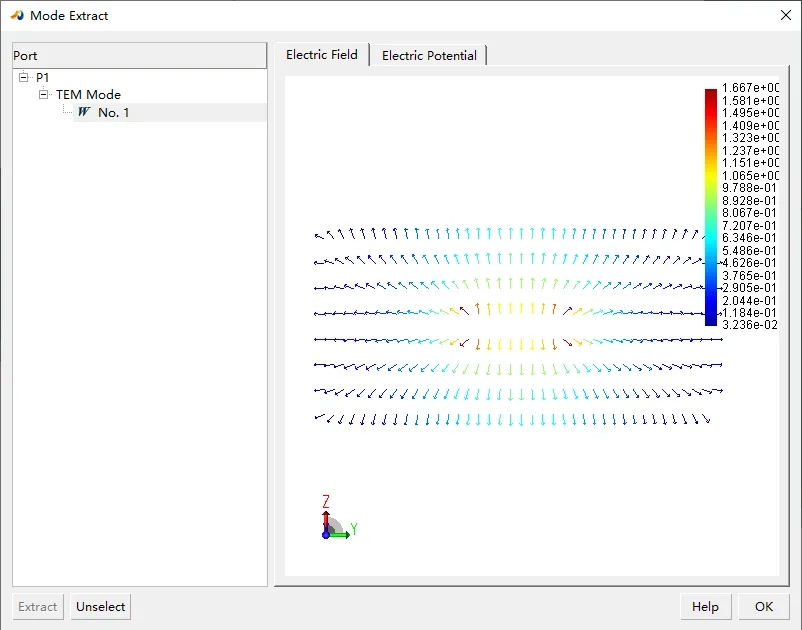Collapse the P1 port tree node
Image resolution: width=802 pixels, height=630 pixels.
click(x=24, y=77)
